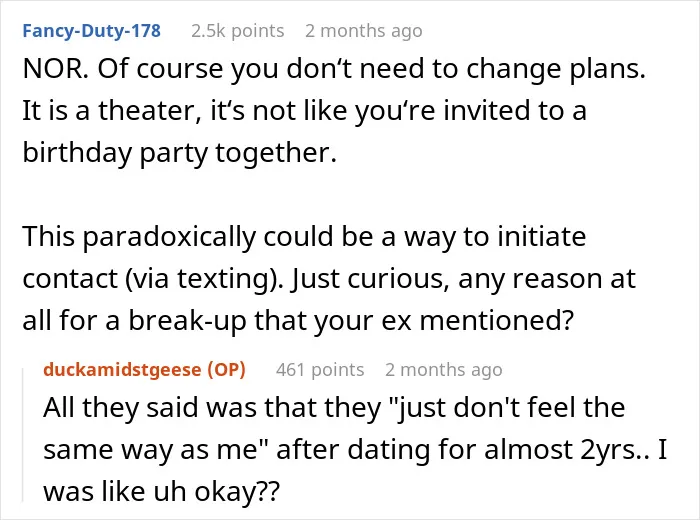Viewport: 700px width, 520px height.
Task: Open duckamidstgeese's user profile
Action: [x=122, y=370]
